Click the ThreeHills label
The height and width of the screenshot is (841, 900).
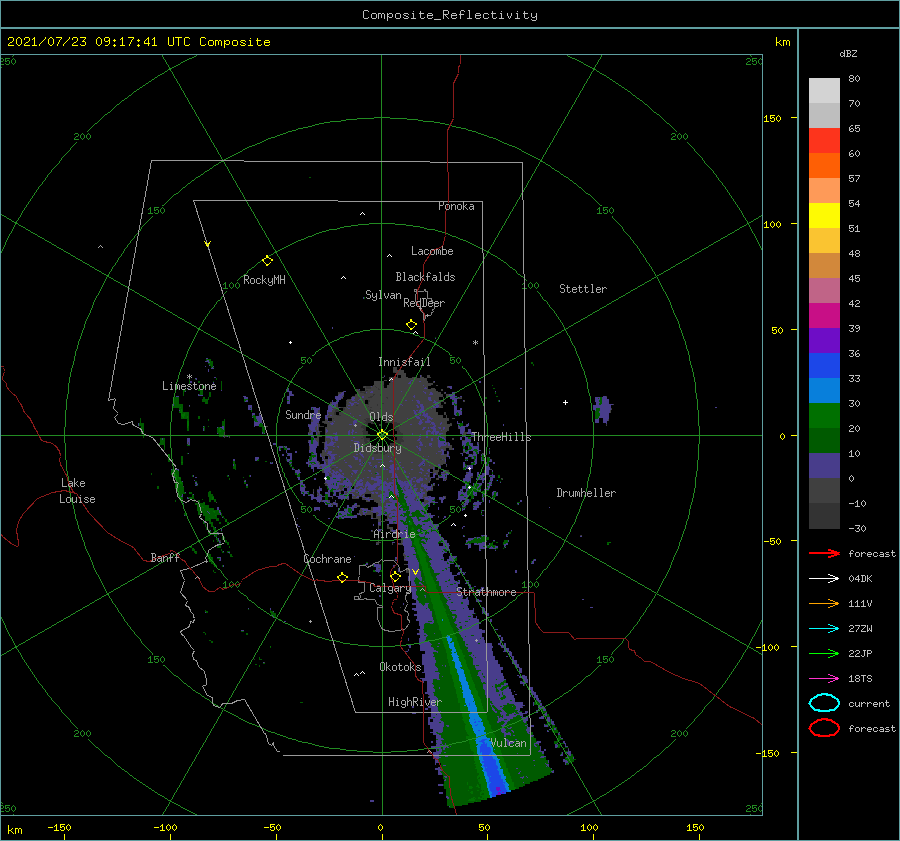coord(501,437)
